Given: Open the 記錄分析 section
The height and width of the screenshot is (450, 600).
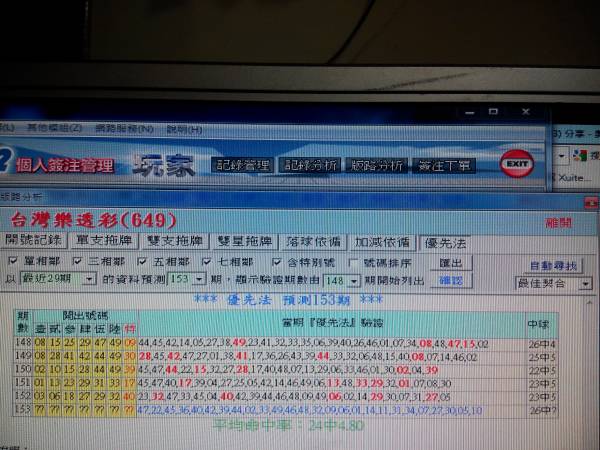Looking at the screenshot, I should tap(310, 165).
